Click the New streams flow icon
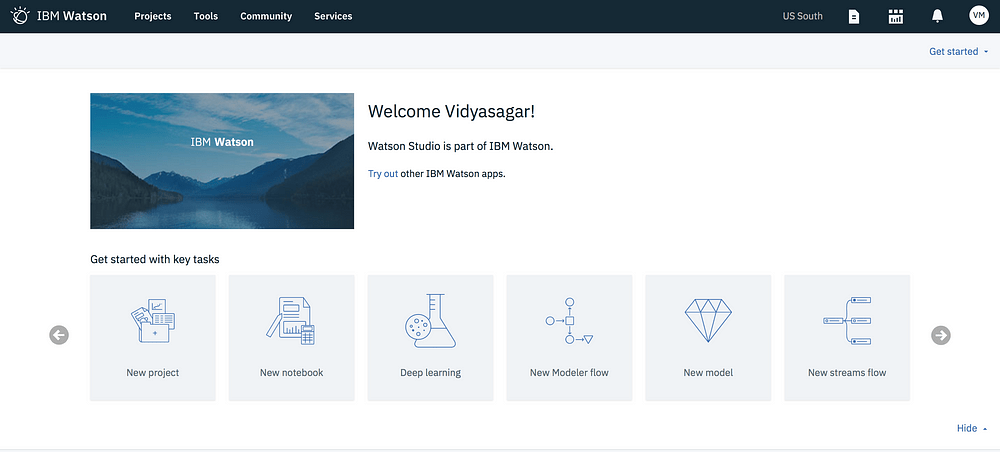Image resolution: width=1000 pixels, height=452 pixels. pyautogui.click(x=847, y=321)
